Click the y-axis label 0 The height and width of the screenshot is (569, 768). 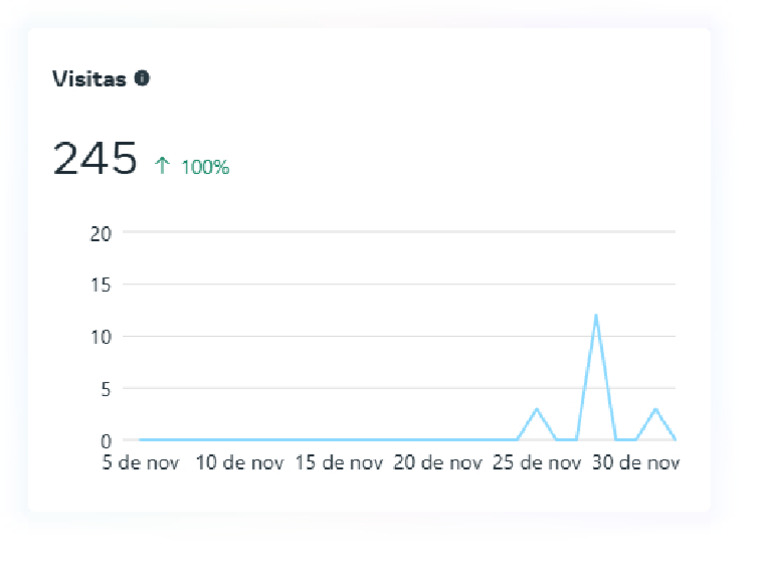pyautogui.click(x=106, y=442)
